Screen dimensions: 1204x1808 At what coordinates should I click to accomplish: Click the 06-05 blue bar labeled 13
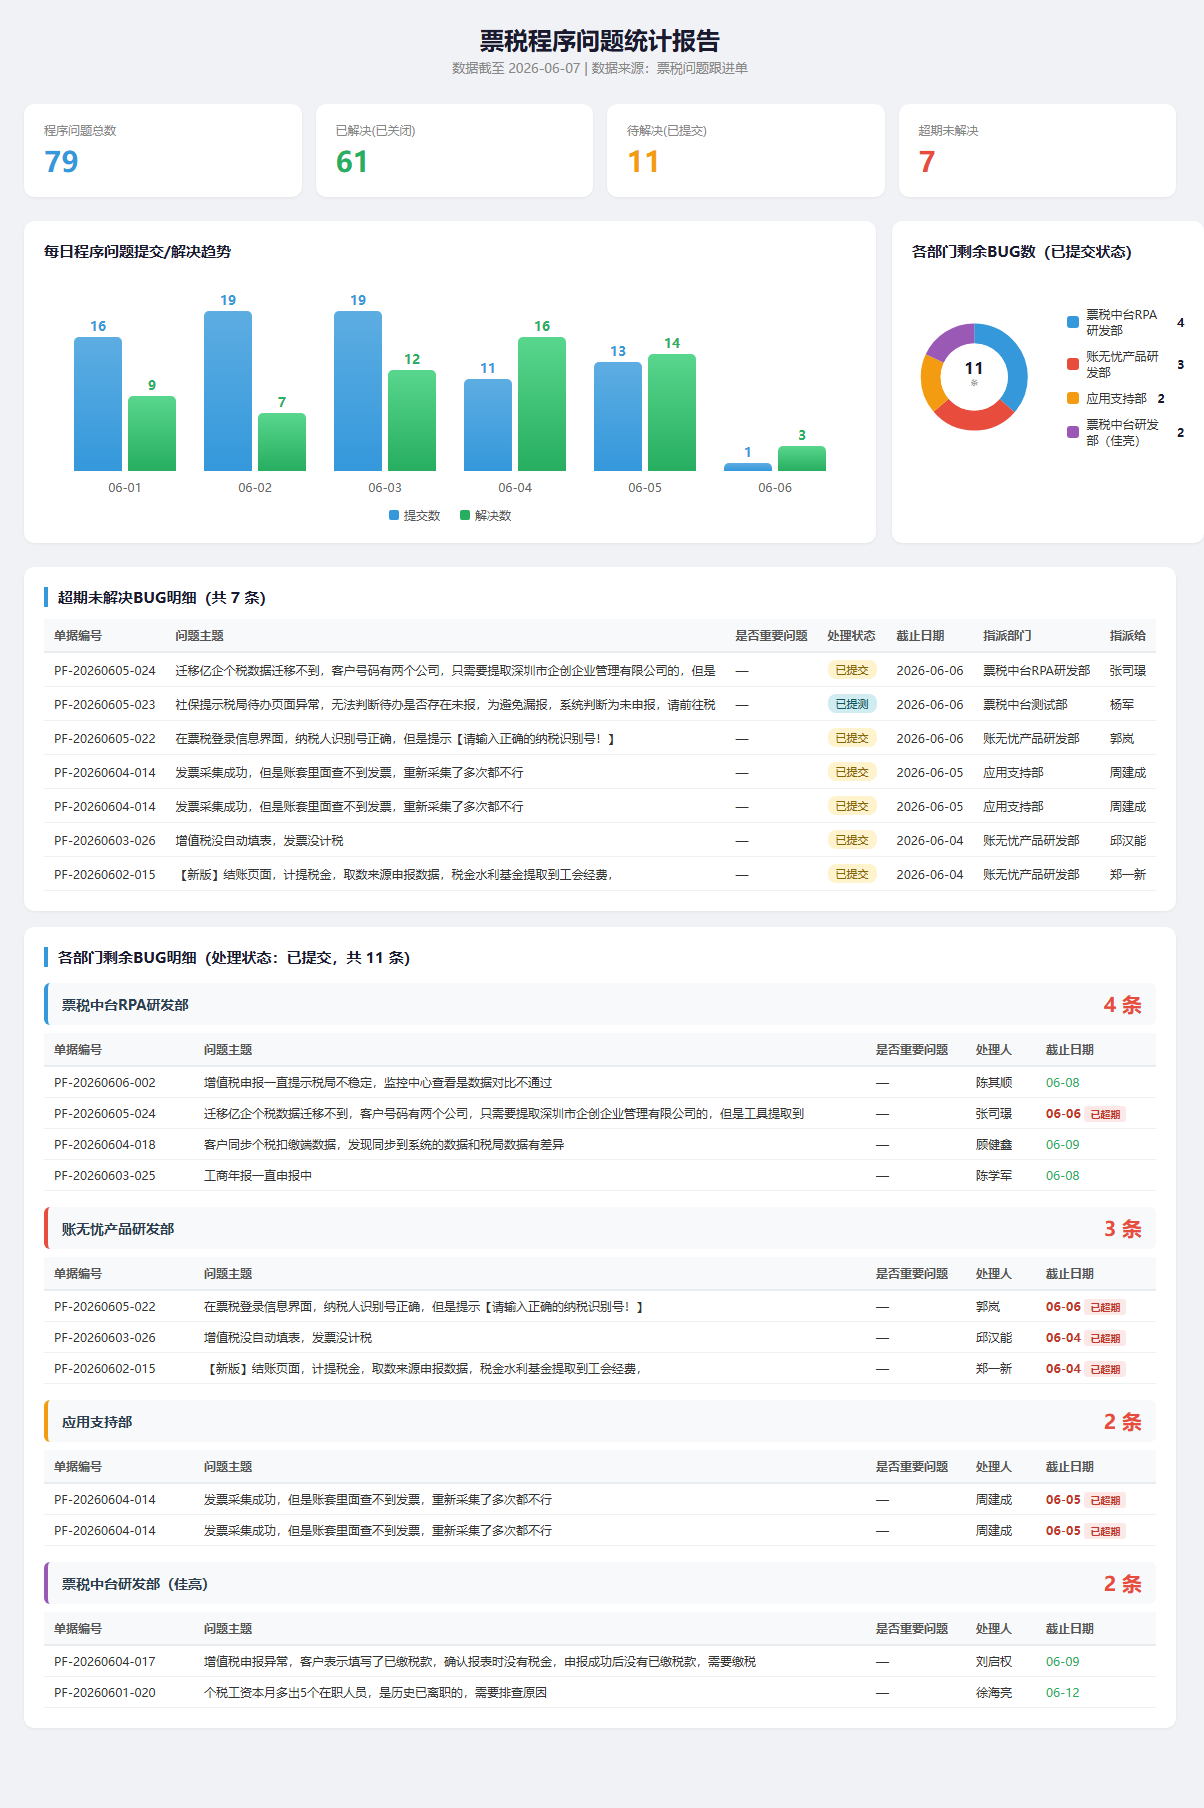pos(618,416)
